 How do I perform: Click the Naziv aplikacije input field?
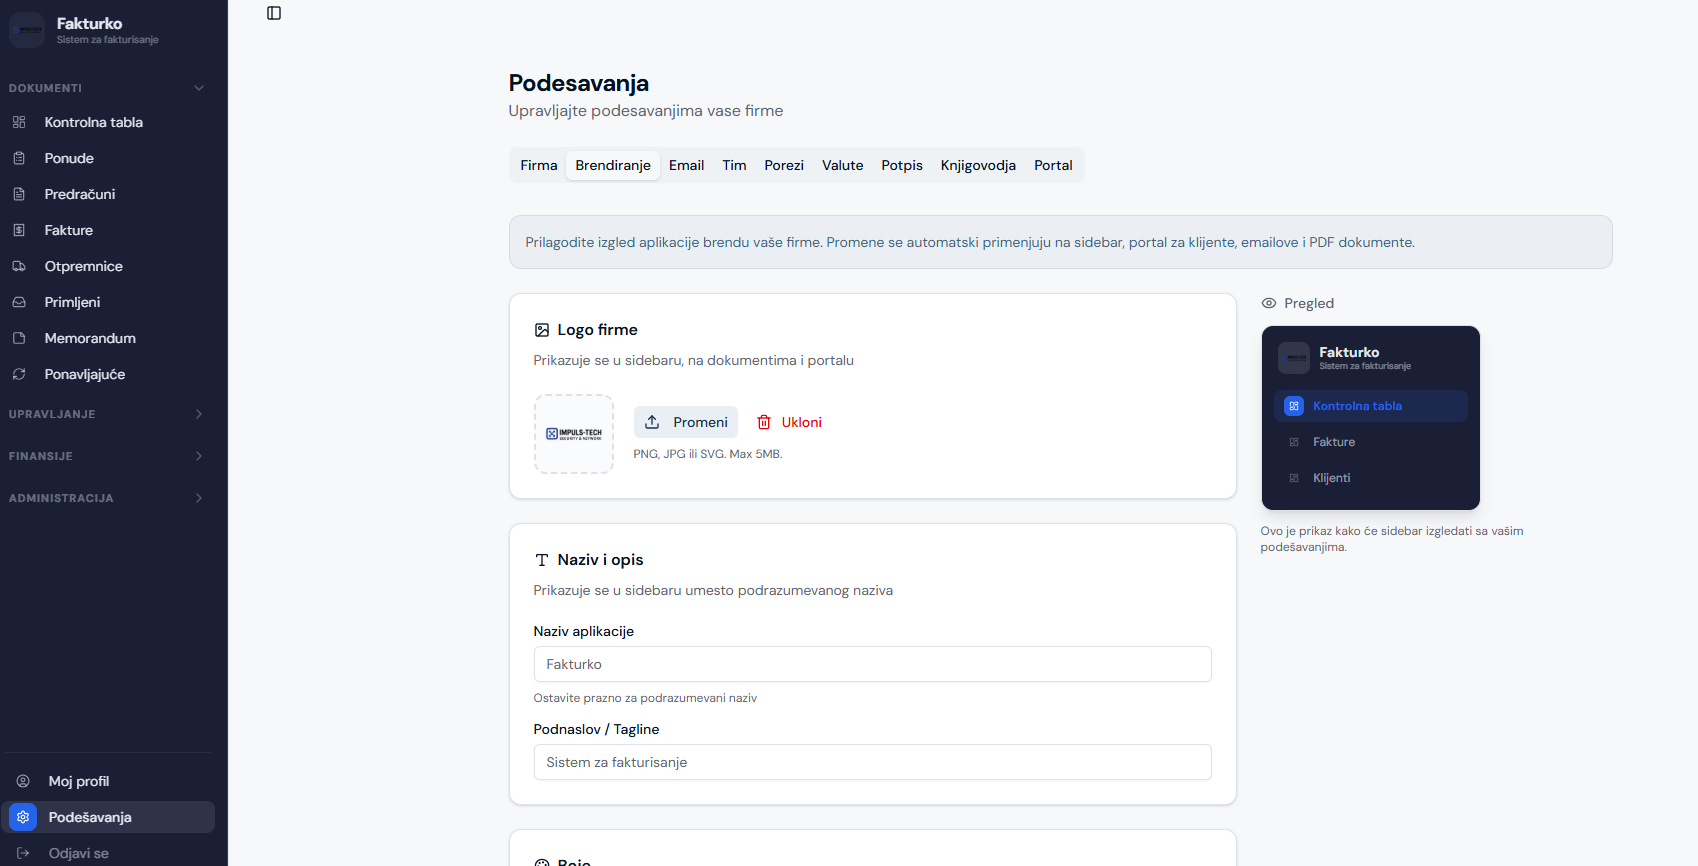(872, 664)
